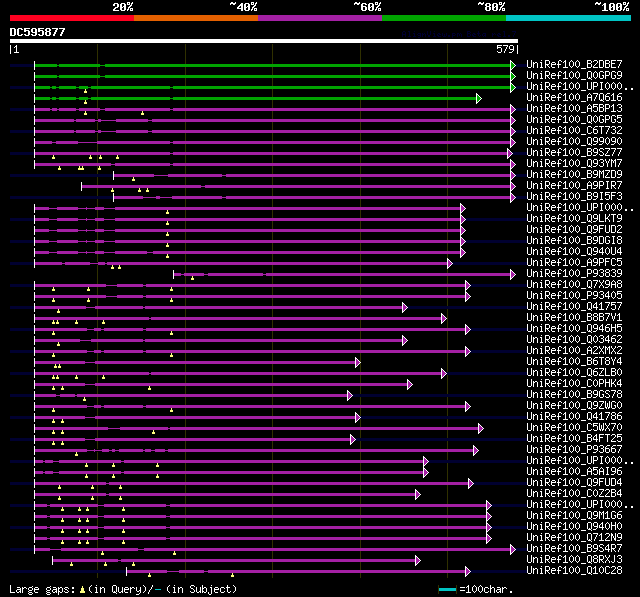The height and width of the screenshot is (597, 640).
Task: Click the orange ~40% identity legend segment
Action: pyautogui.click(x=196, y=18)
